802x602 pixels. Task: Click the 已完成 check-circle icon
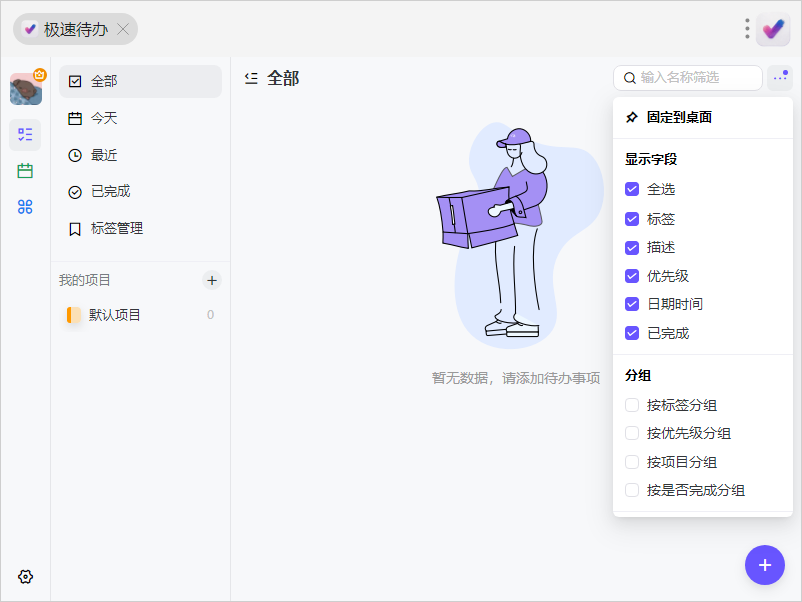(x=75, y=192)
